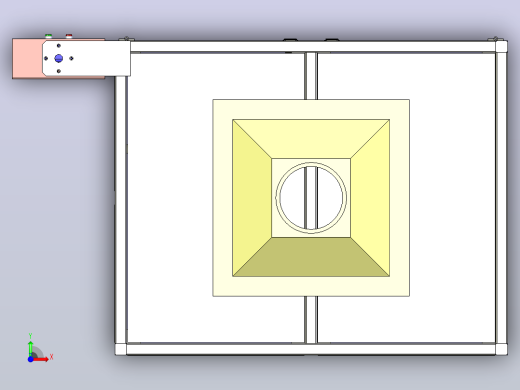Select the top sloped face of yellow funnel

coord(311,139)
